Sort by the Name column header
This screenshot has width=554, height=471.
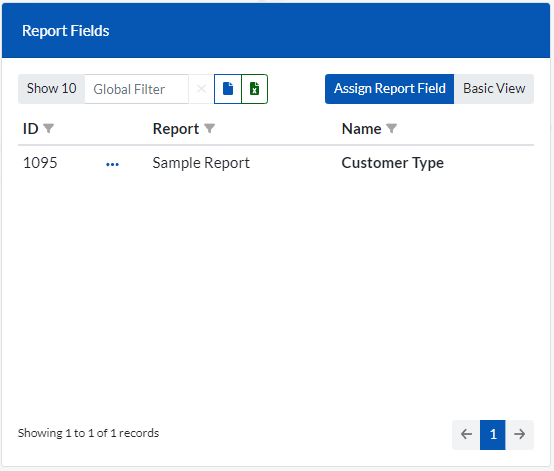click(x=361, y=129)
